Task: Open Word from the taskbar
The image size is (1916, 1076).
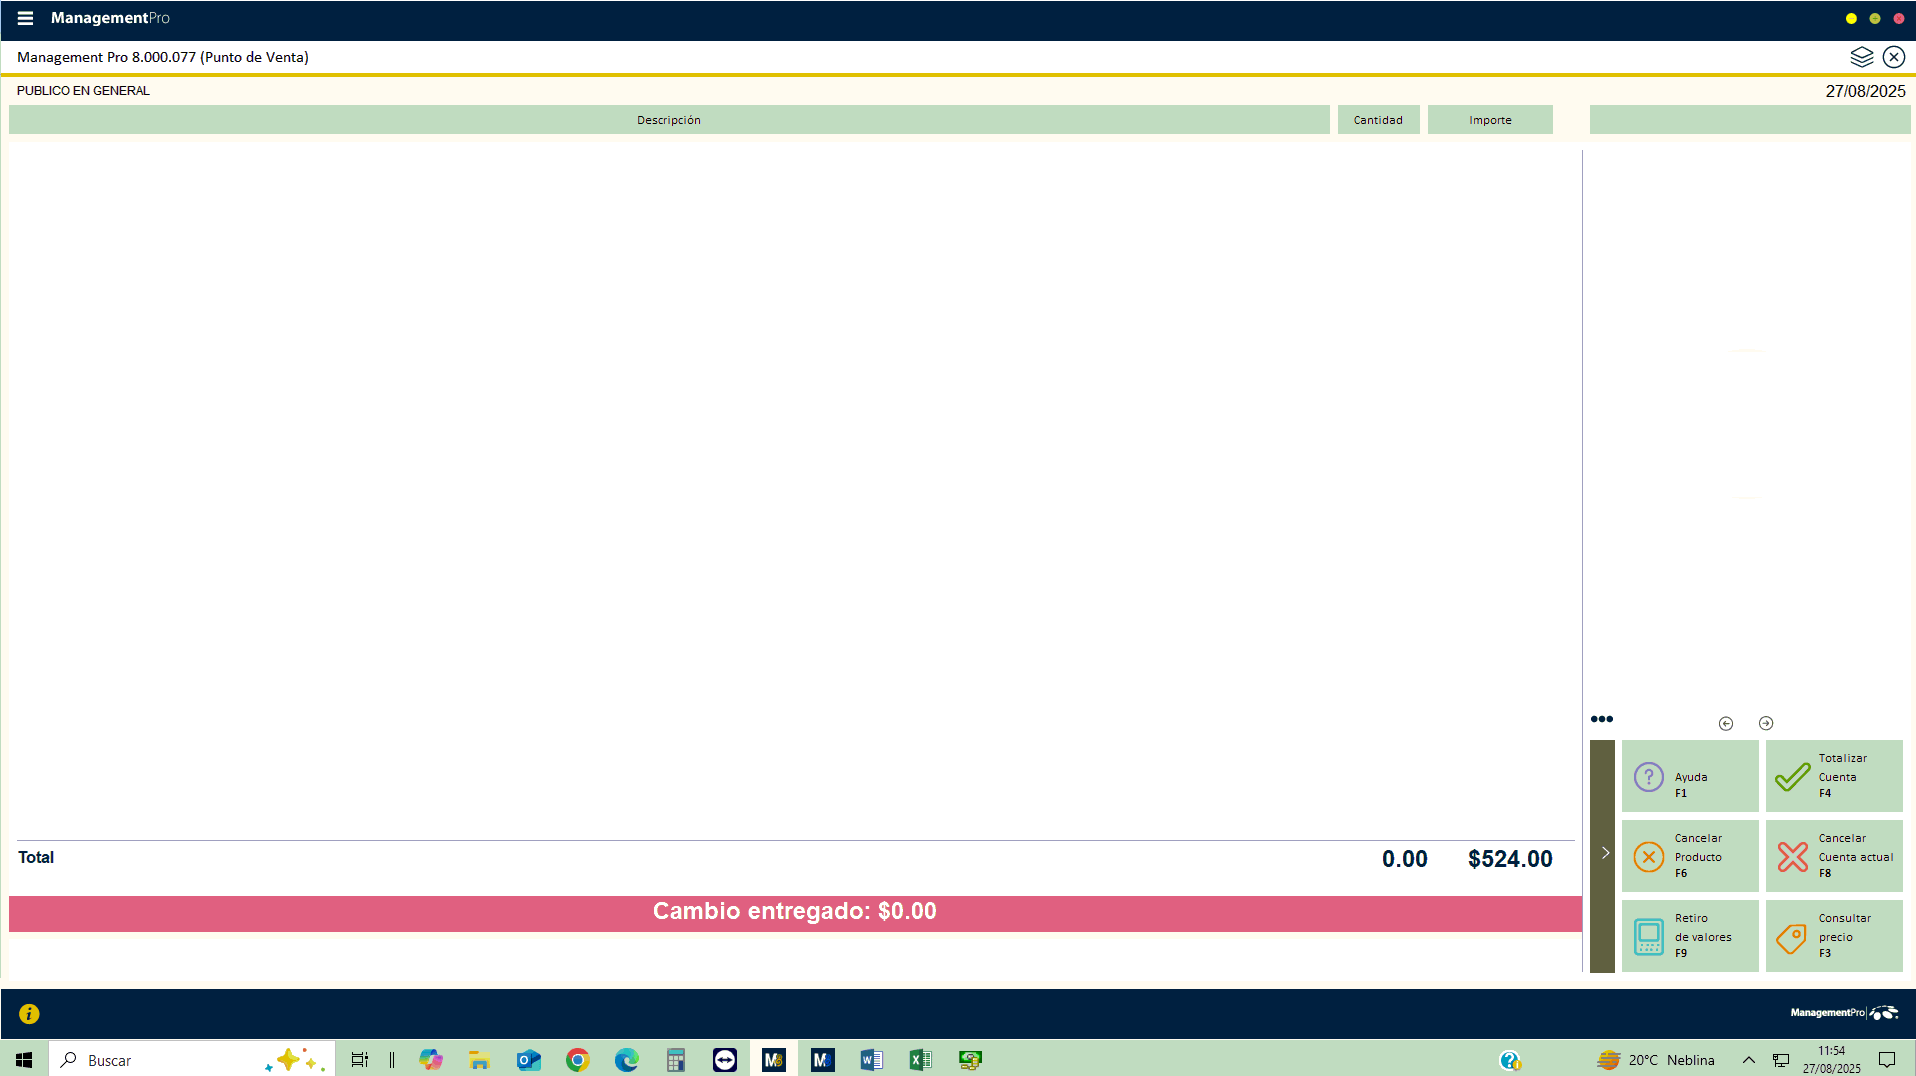Action: coord(871,1060)
